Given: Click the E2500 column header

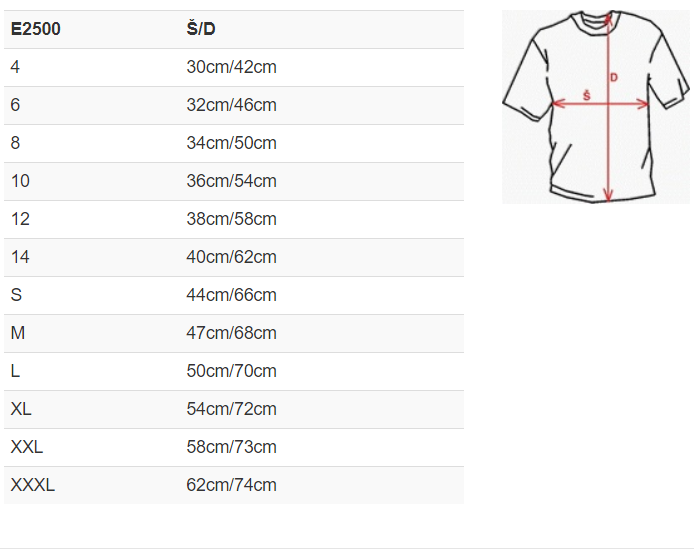Looking at the screenshot, I should (x=36, y=29).
